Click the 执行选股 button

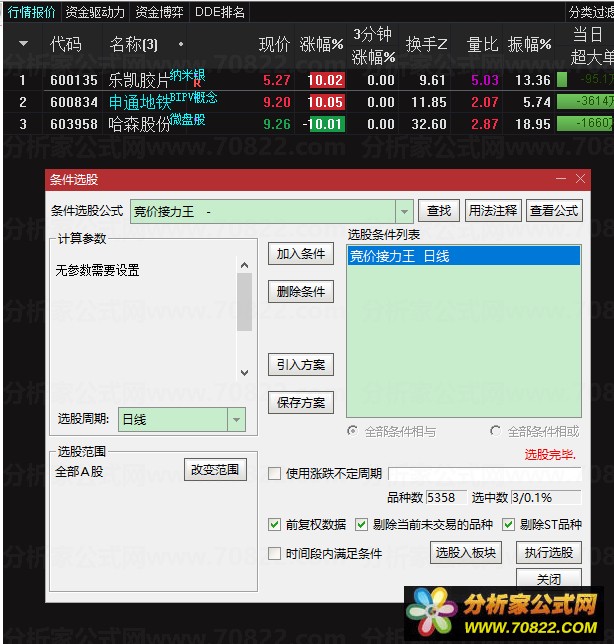point(549,552)
